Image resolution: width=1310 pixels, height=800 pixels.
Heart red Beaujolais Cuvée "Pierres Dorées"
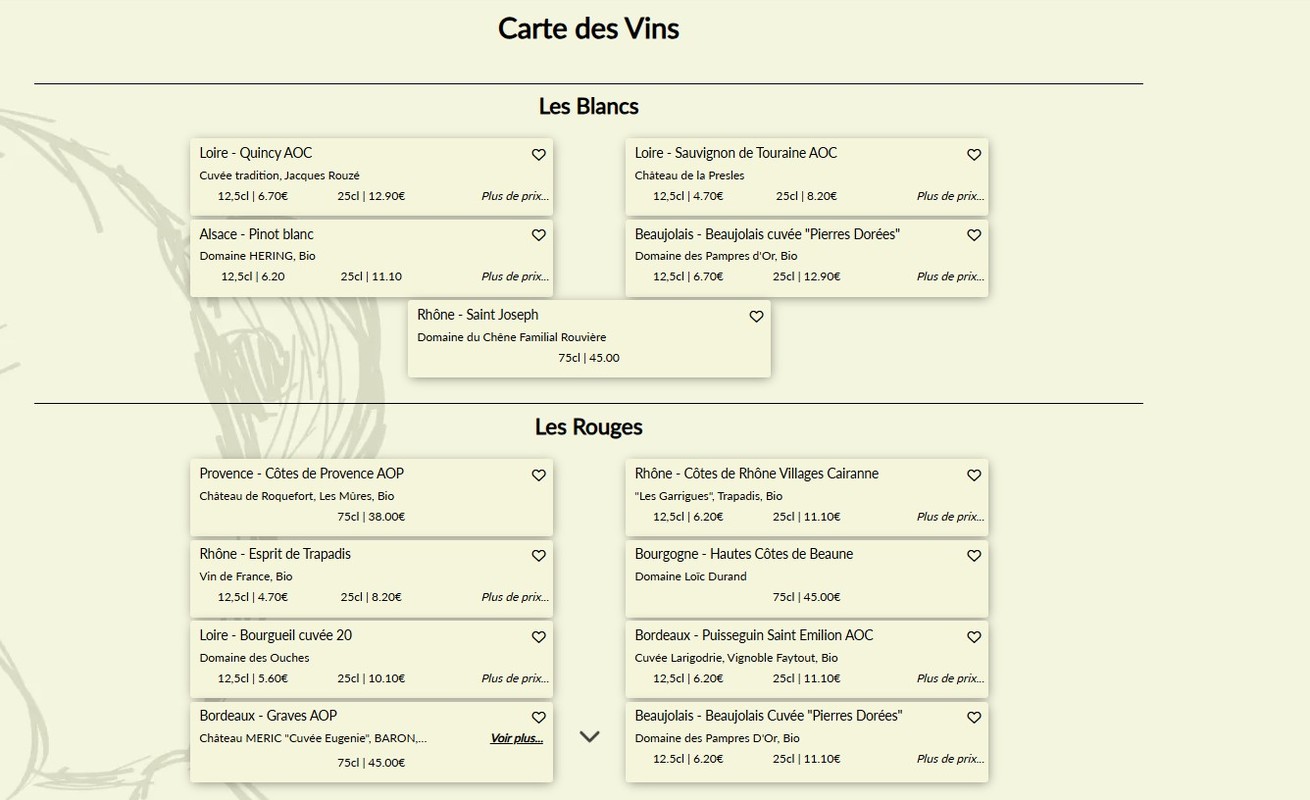(974, 717)
